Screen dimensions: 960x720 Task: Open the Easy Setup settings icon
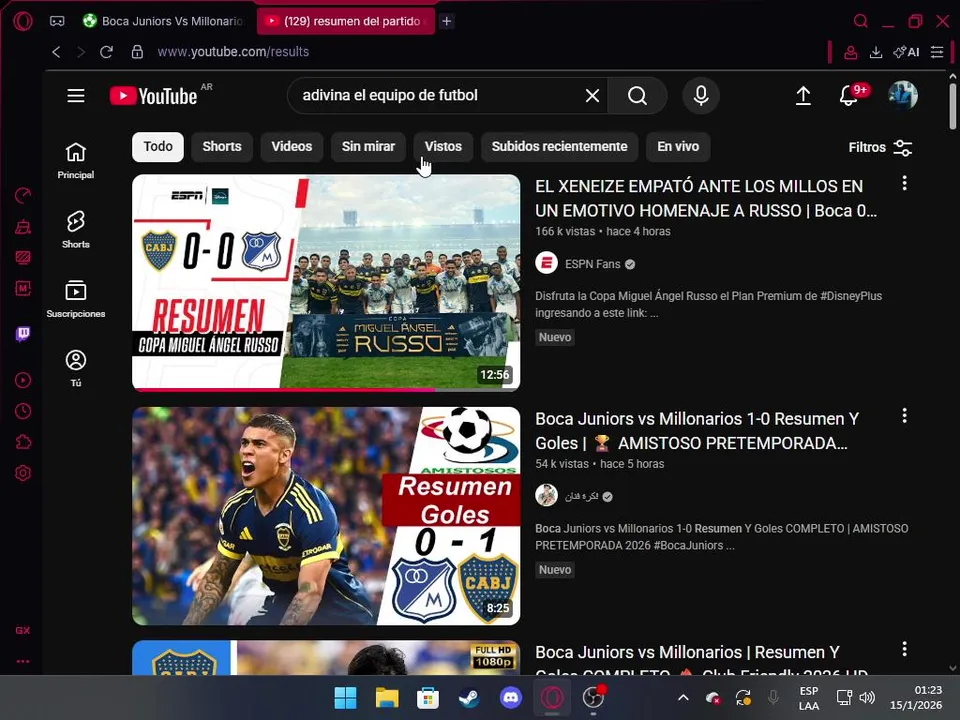(937, 53)
